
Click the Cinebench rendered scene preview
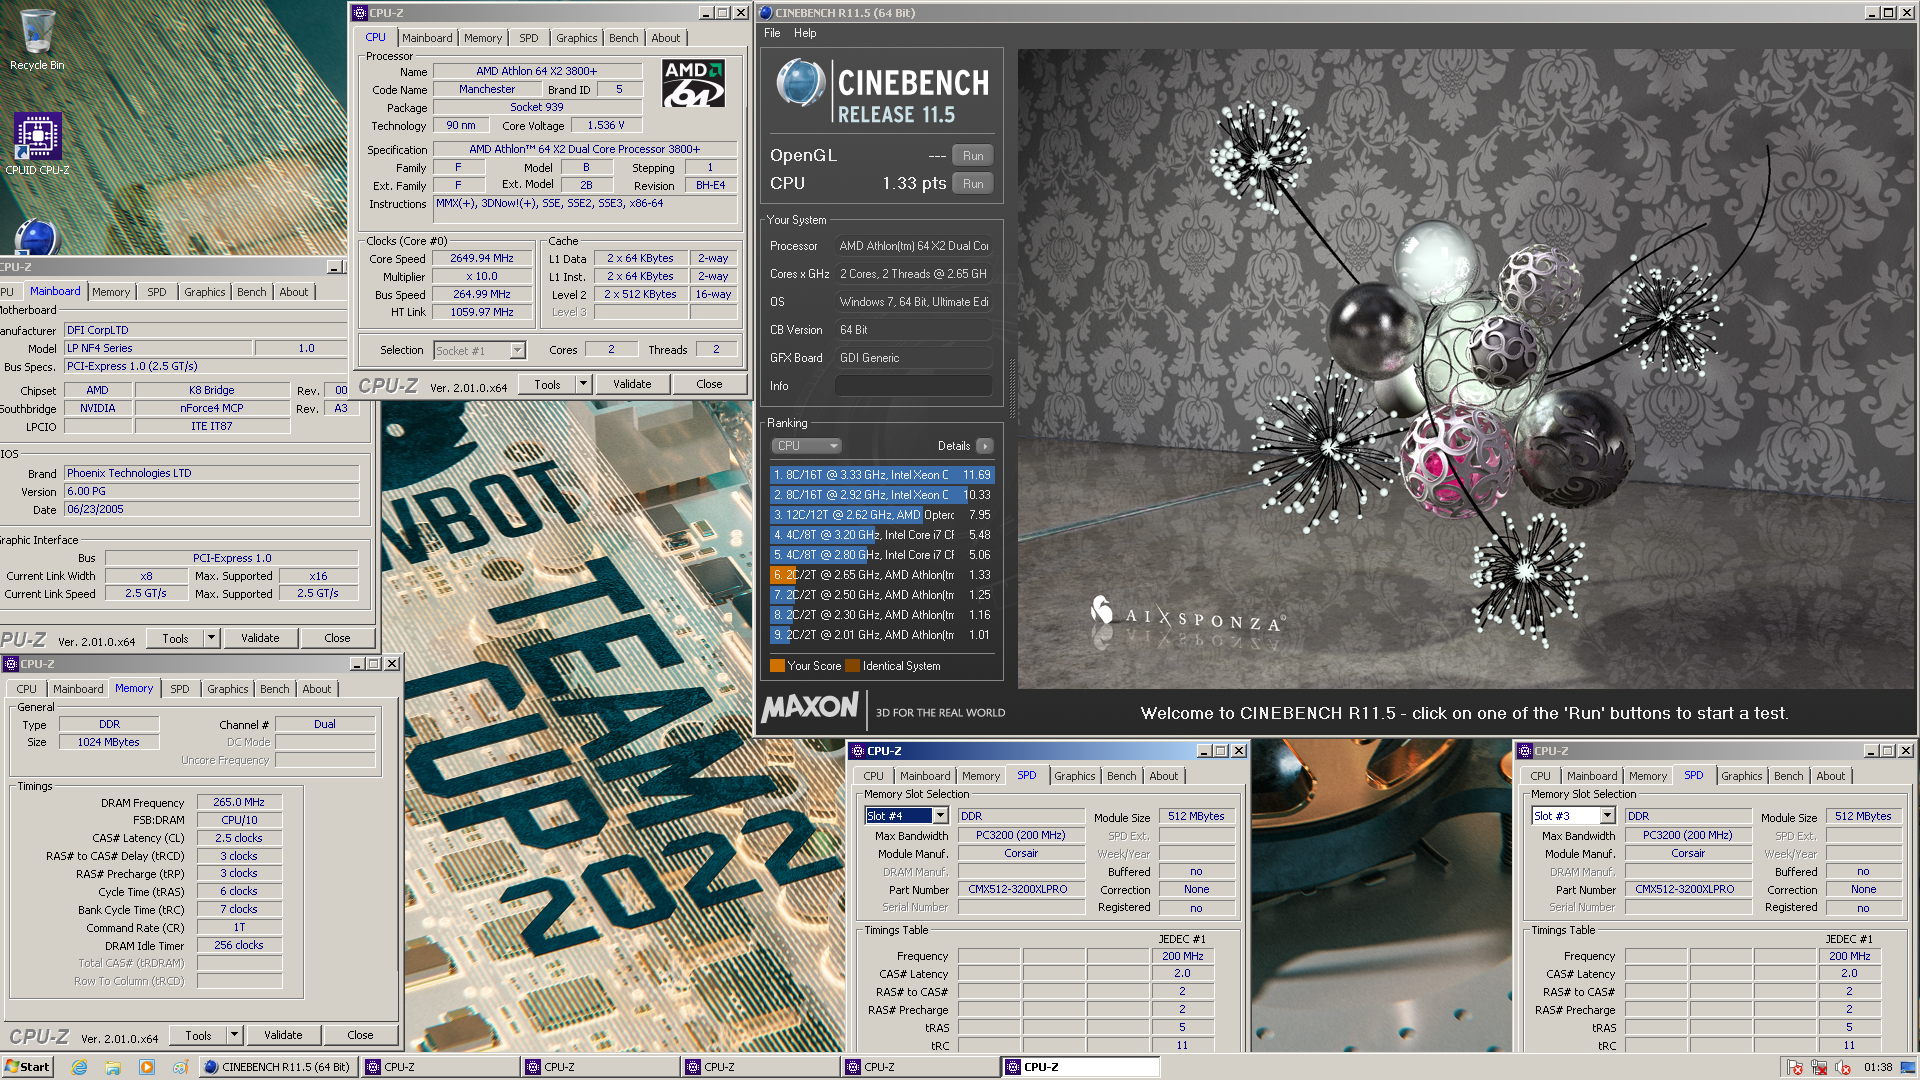(x=1465, y=368)
